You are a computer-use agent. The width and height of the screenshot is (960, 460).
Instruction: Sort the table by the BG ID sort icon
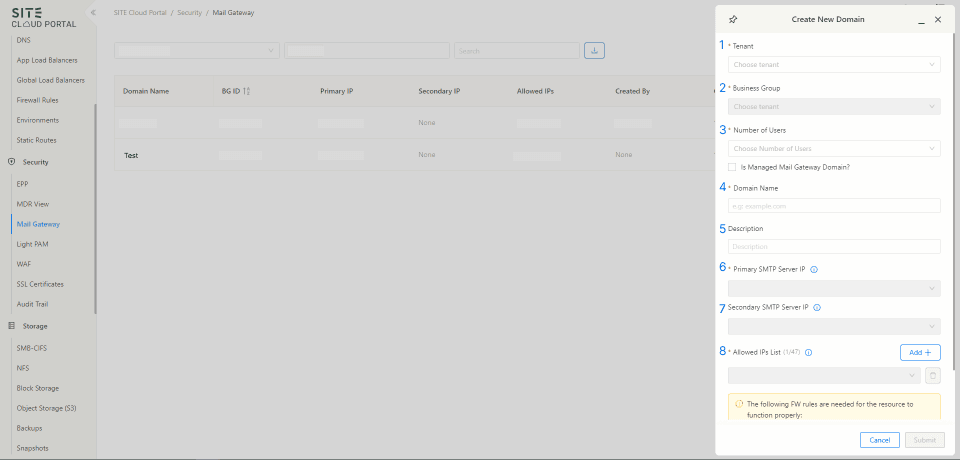click(x=247, y=91)
